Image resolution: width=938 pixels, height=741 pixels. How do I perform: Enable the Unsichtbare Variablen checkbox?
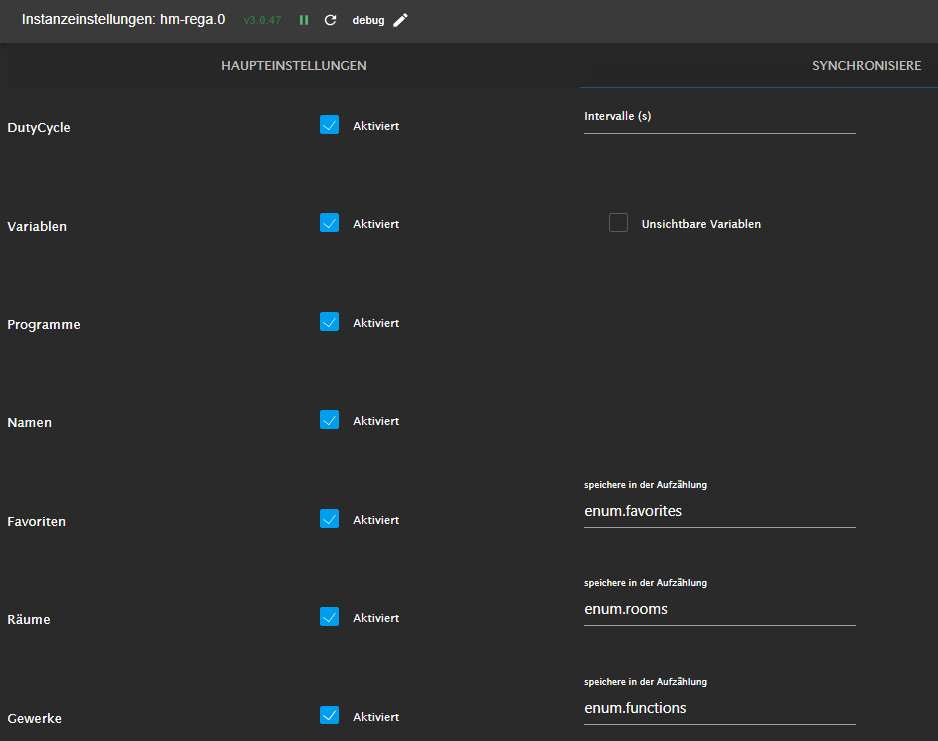[x=619, y=222]
